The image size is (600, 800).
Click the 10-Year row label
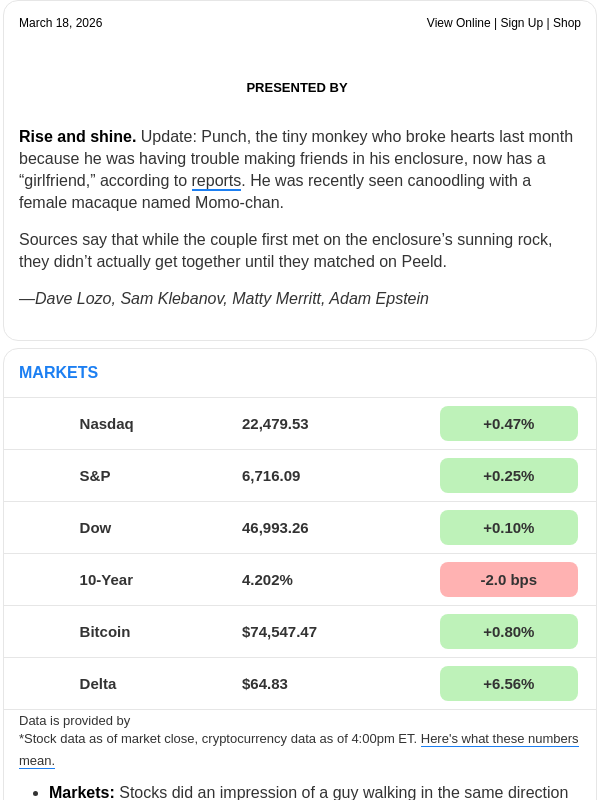coord(106,580)
